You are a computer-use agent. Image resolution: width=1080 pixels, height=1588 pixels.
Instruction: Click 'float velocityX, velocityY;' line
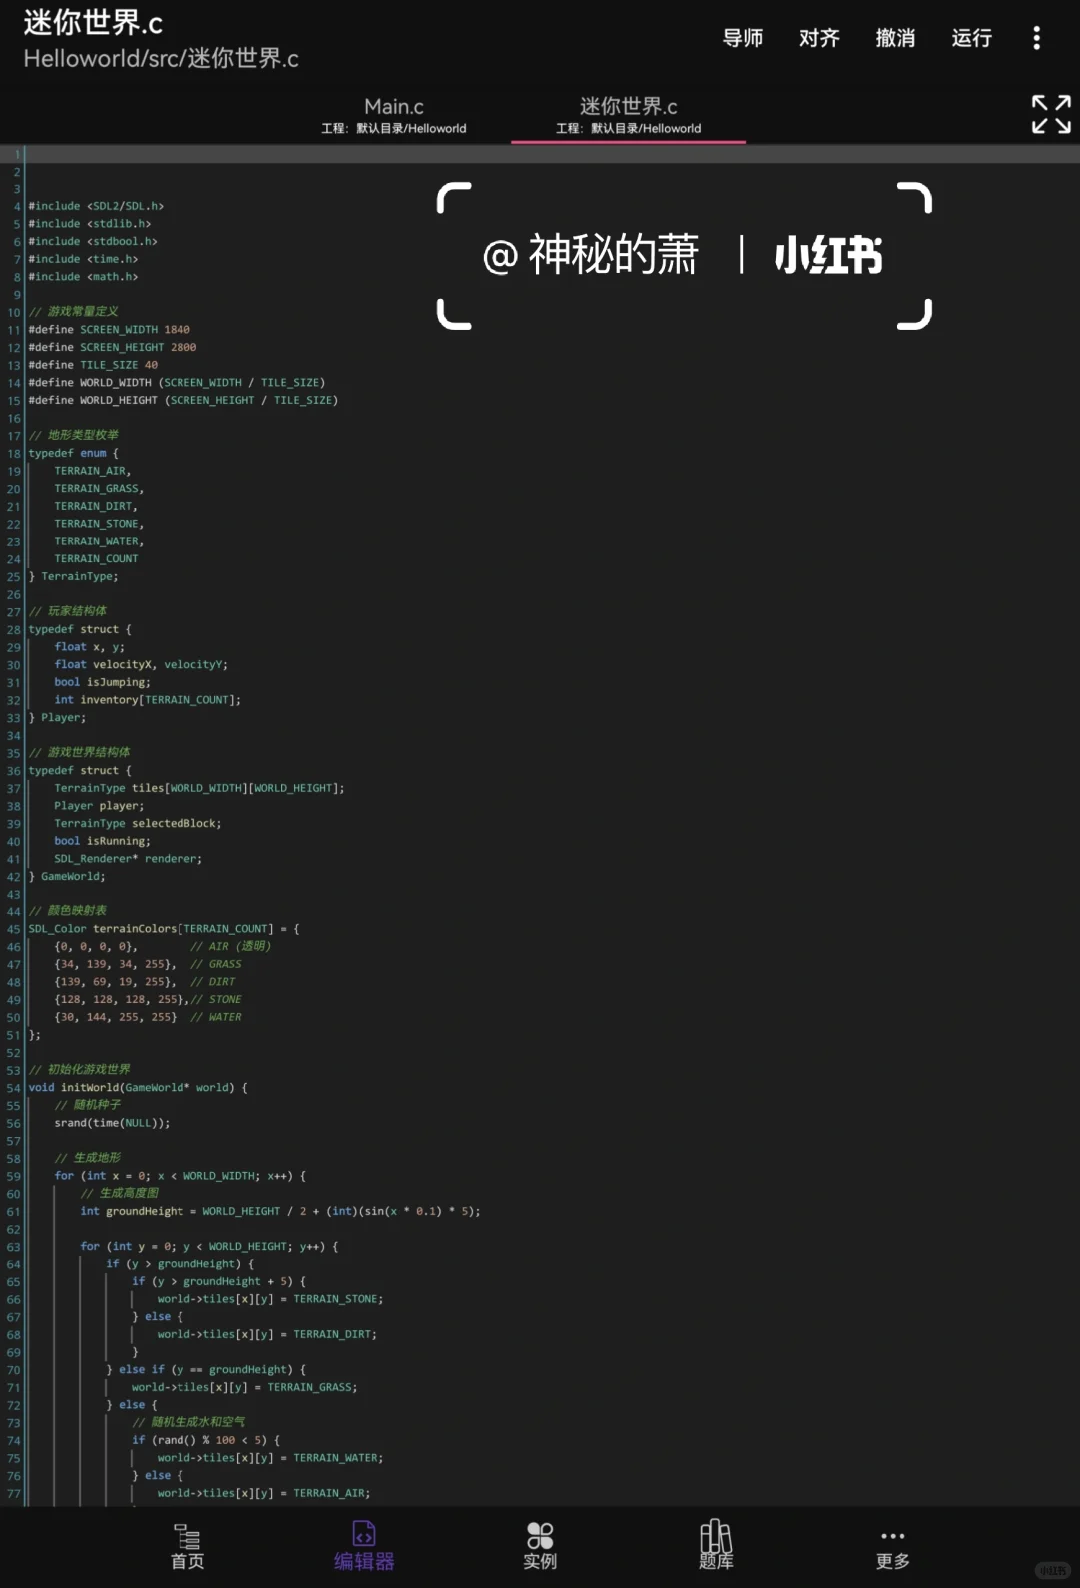(141, 665)
